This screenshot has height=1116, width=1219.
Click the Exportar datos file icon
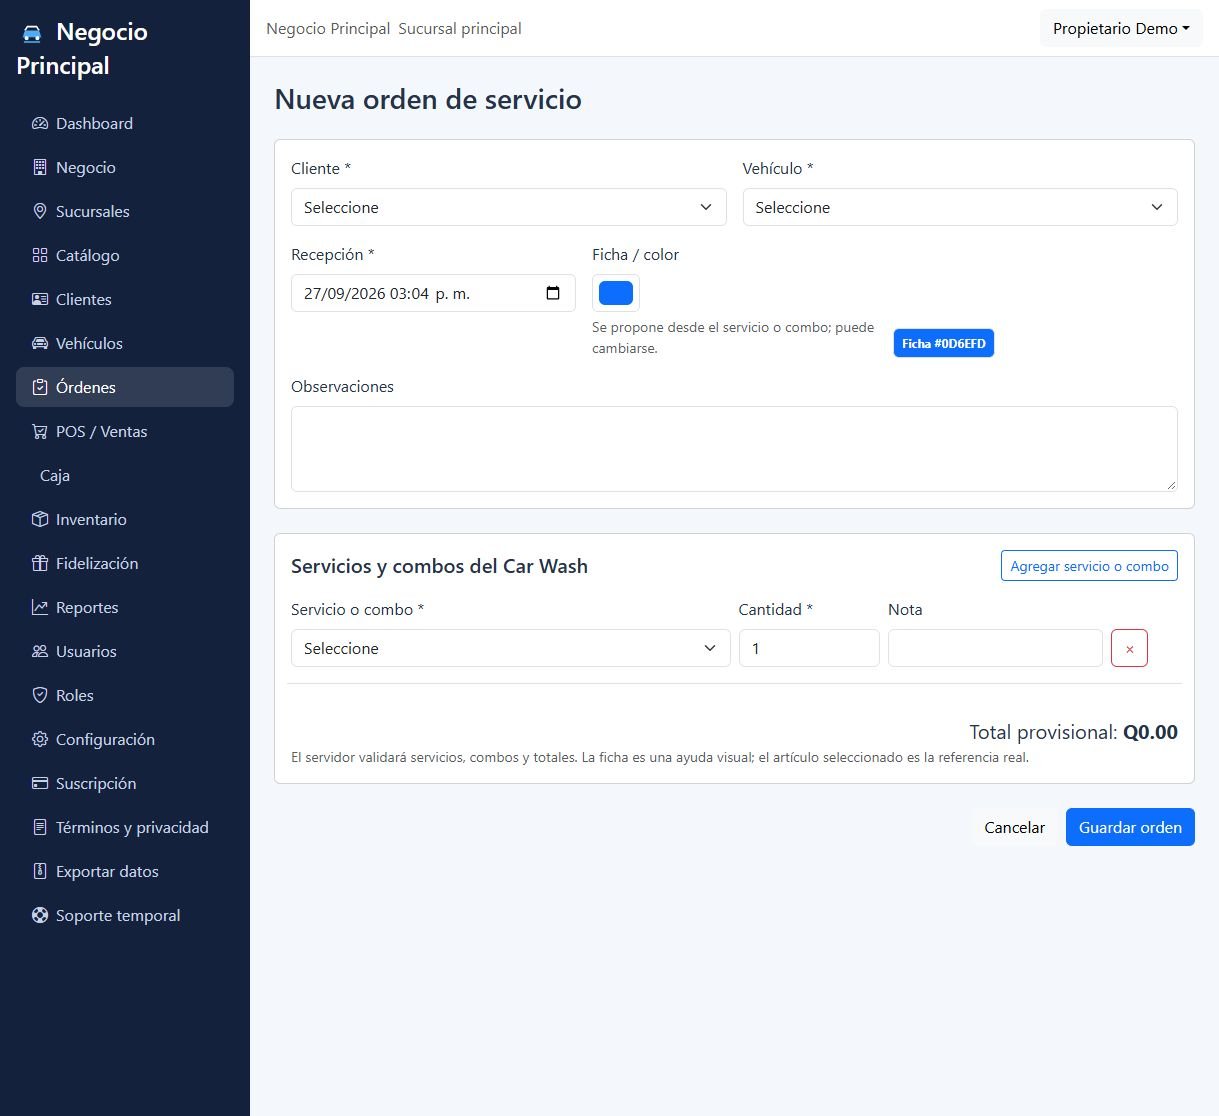point(40,872)
